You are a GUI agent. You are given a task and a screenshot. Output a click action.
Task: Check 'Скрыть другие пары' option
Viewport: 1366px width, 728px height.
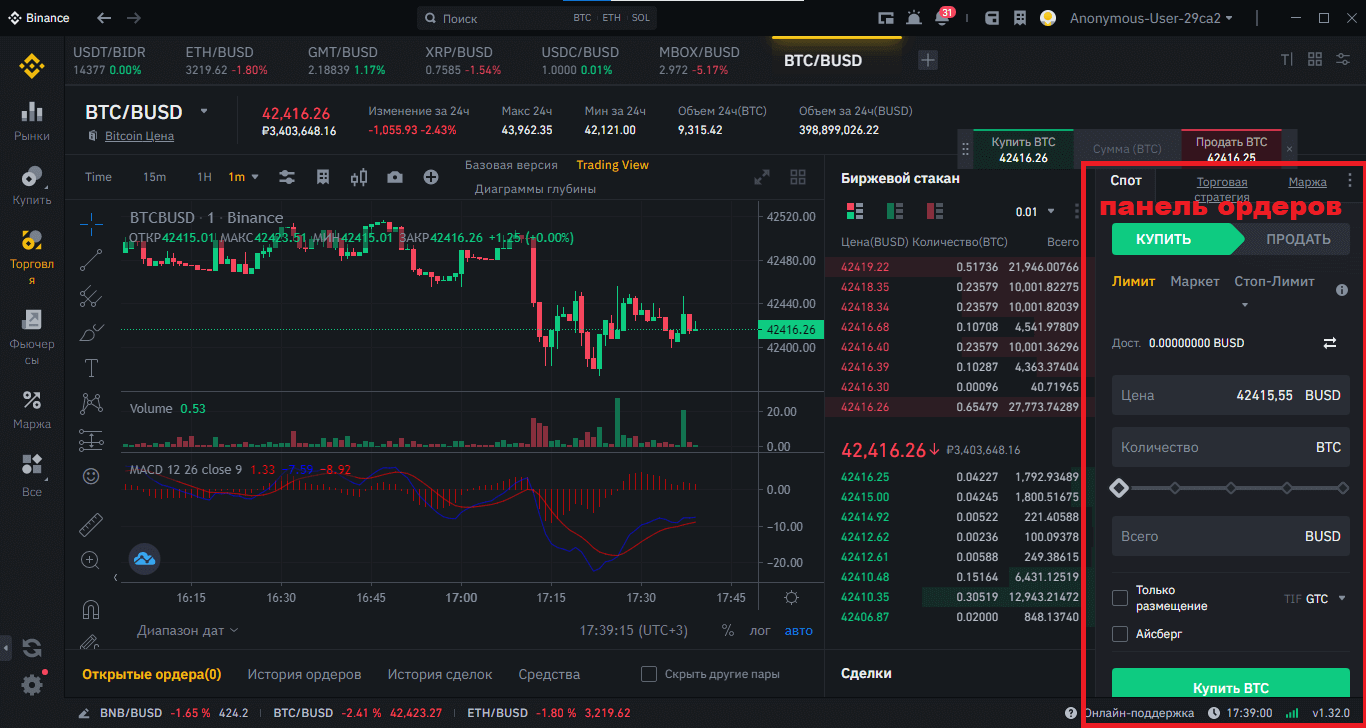[x=649, y=674]
